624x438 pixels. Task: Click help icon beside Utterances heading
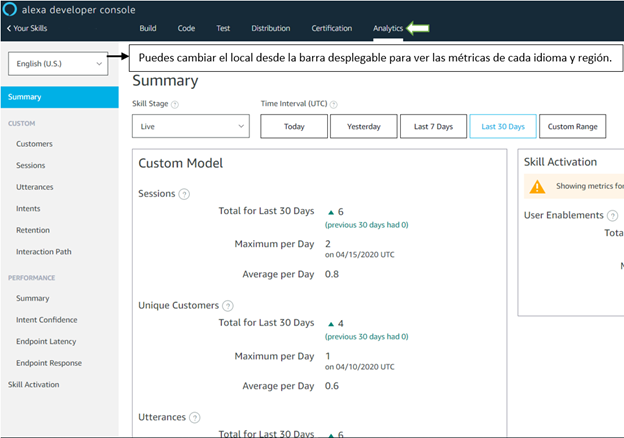(194, 418)
